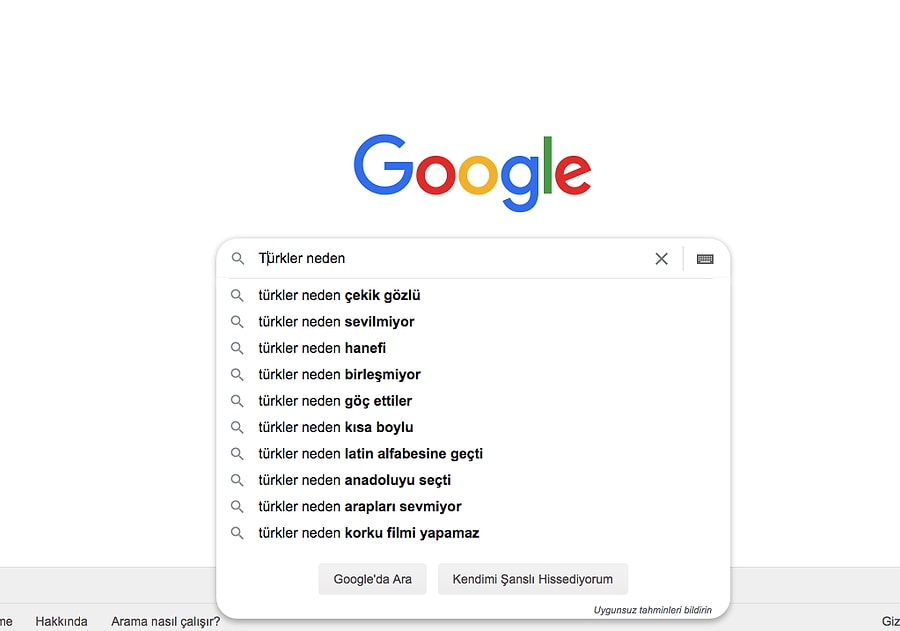Click magnifier icon beside "hanefi" suggestion
The height and width of the screenshot is (631, 900).
pos(238,348)
